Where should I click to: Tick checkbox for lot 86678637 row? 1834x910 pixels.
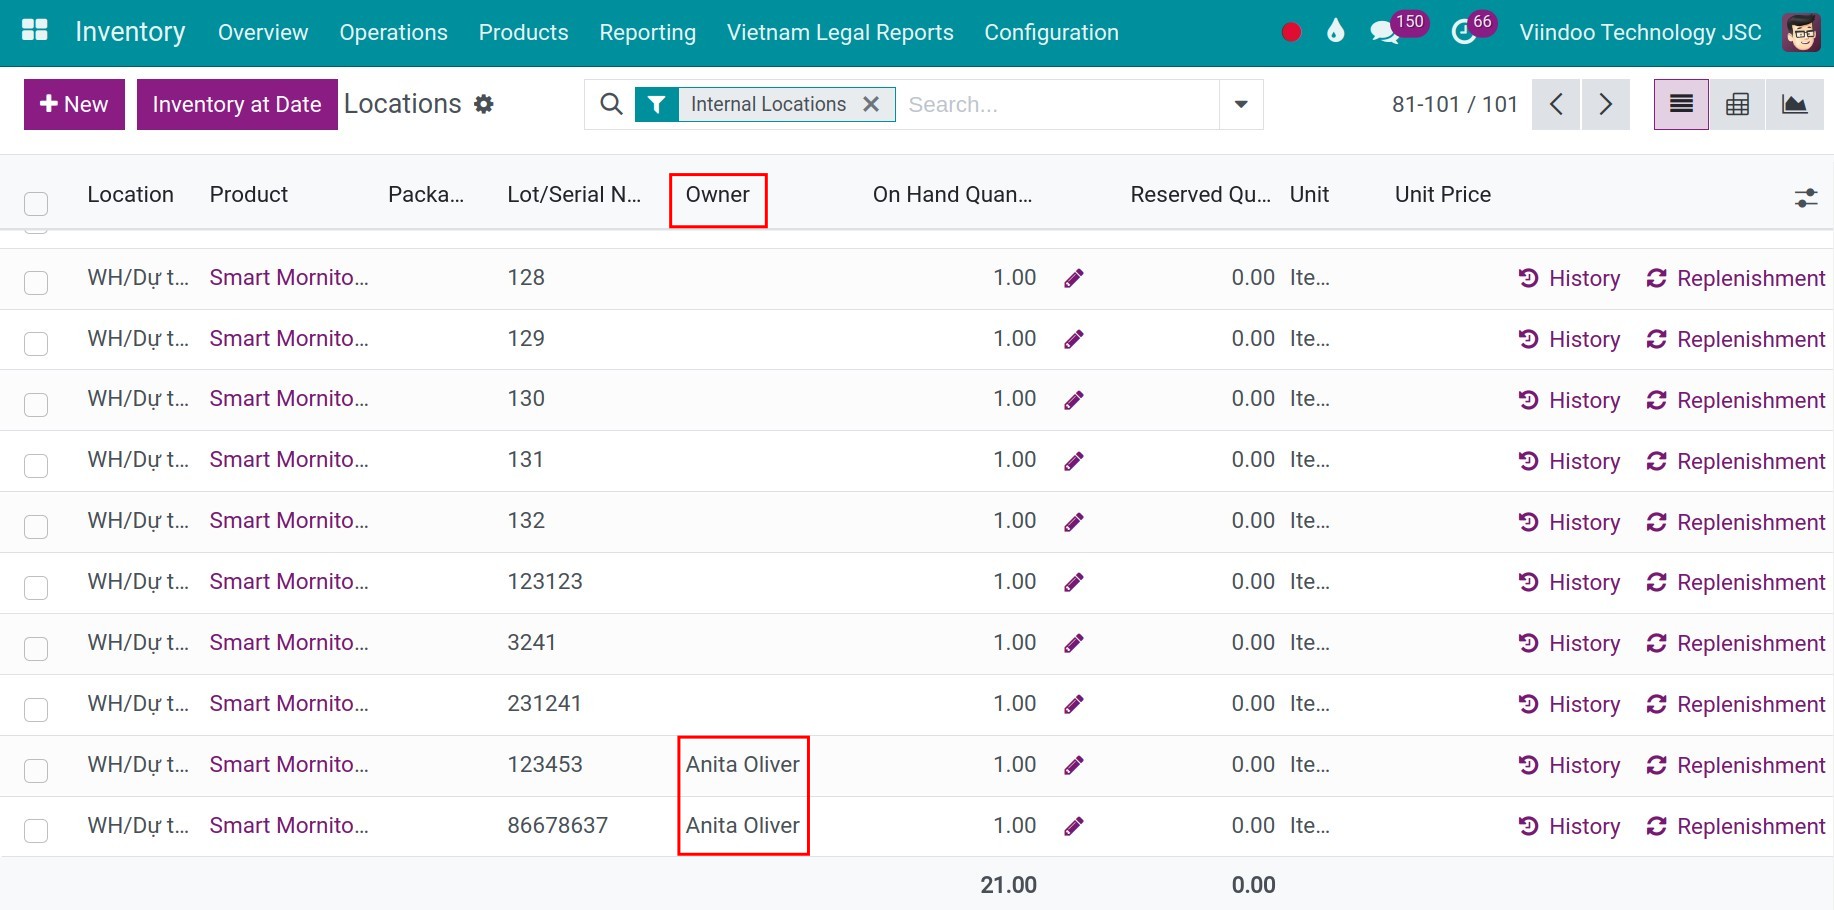point(36,831)
